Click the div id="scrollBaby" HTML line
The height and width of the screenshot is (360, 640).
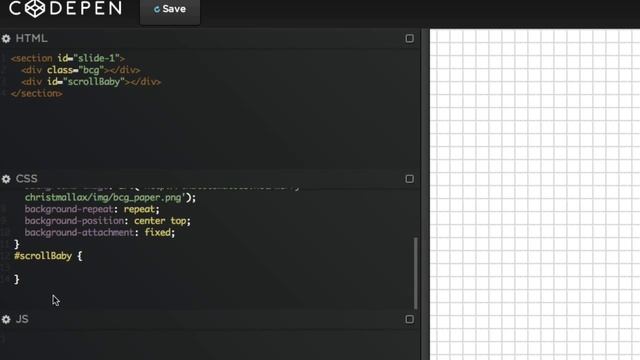pyautogui.click(x=91, y=82)
